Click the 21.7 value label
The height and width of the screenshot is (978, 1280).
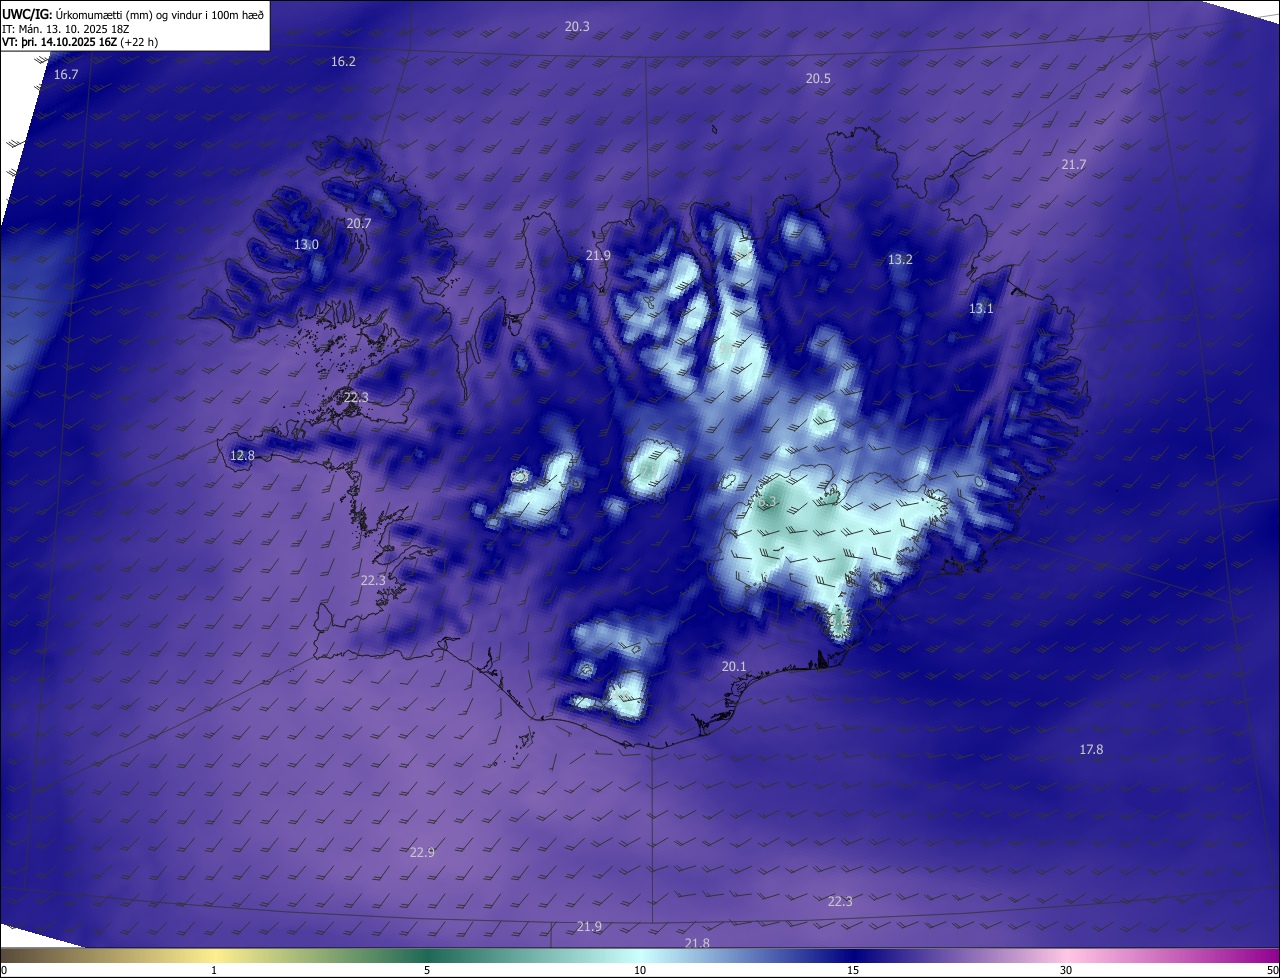click(1073, 165)
